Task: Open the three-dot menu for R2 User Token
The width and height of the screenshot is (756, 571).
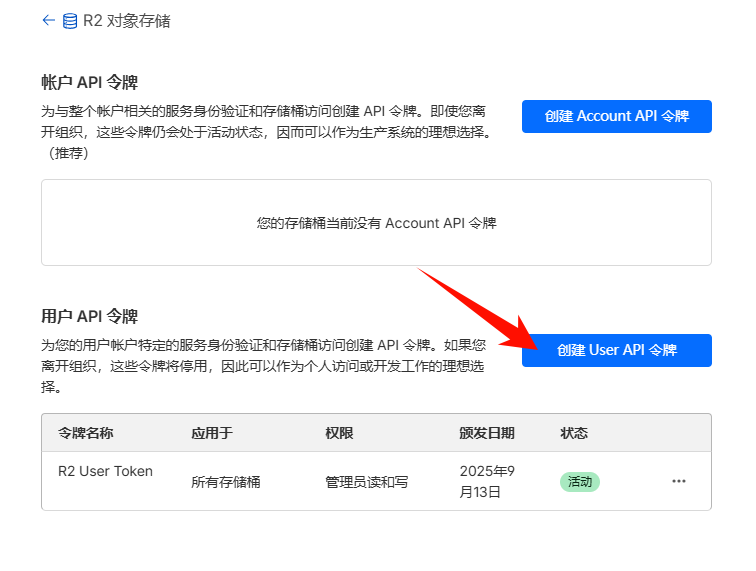Action: point(679,481)
